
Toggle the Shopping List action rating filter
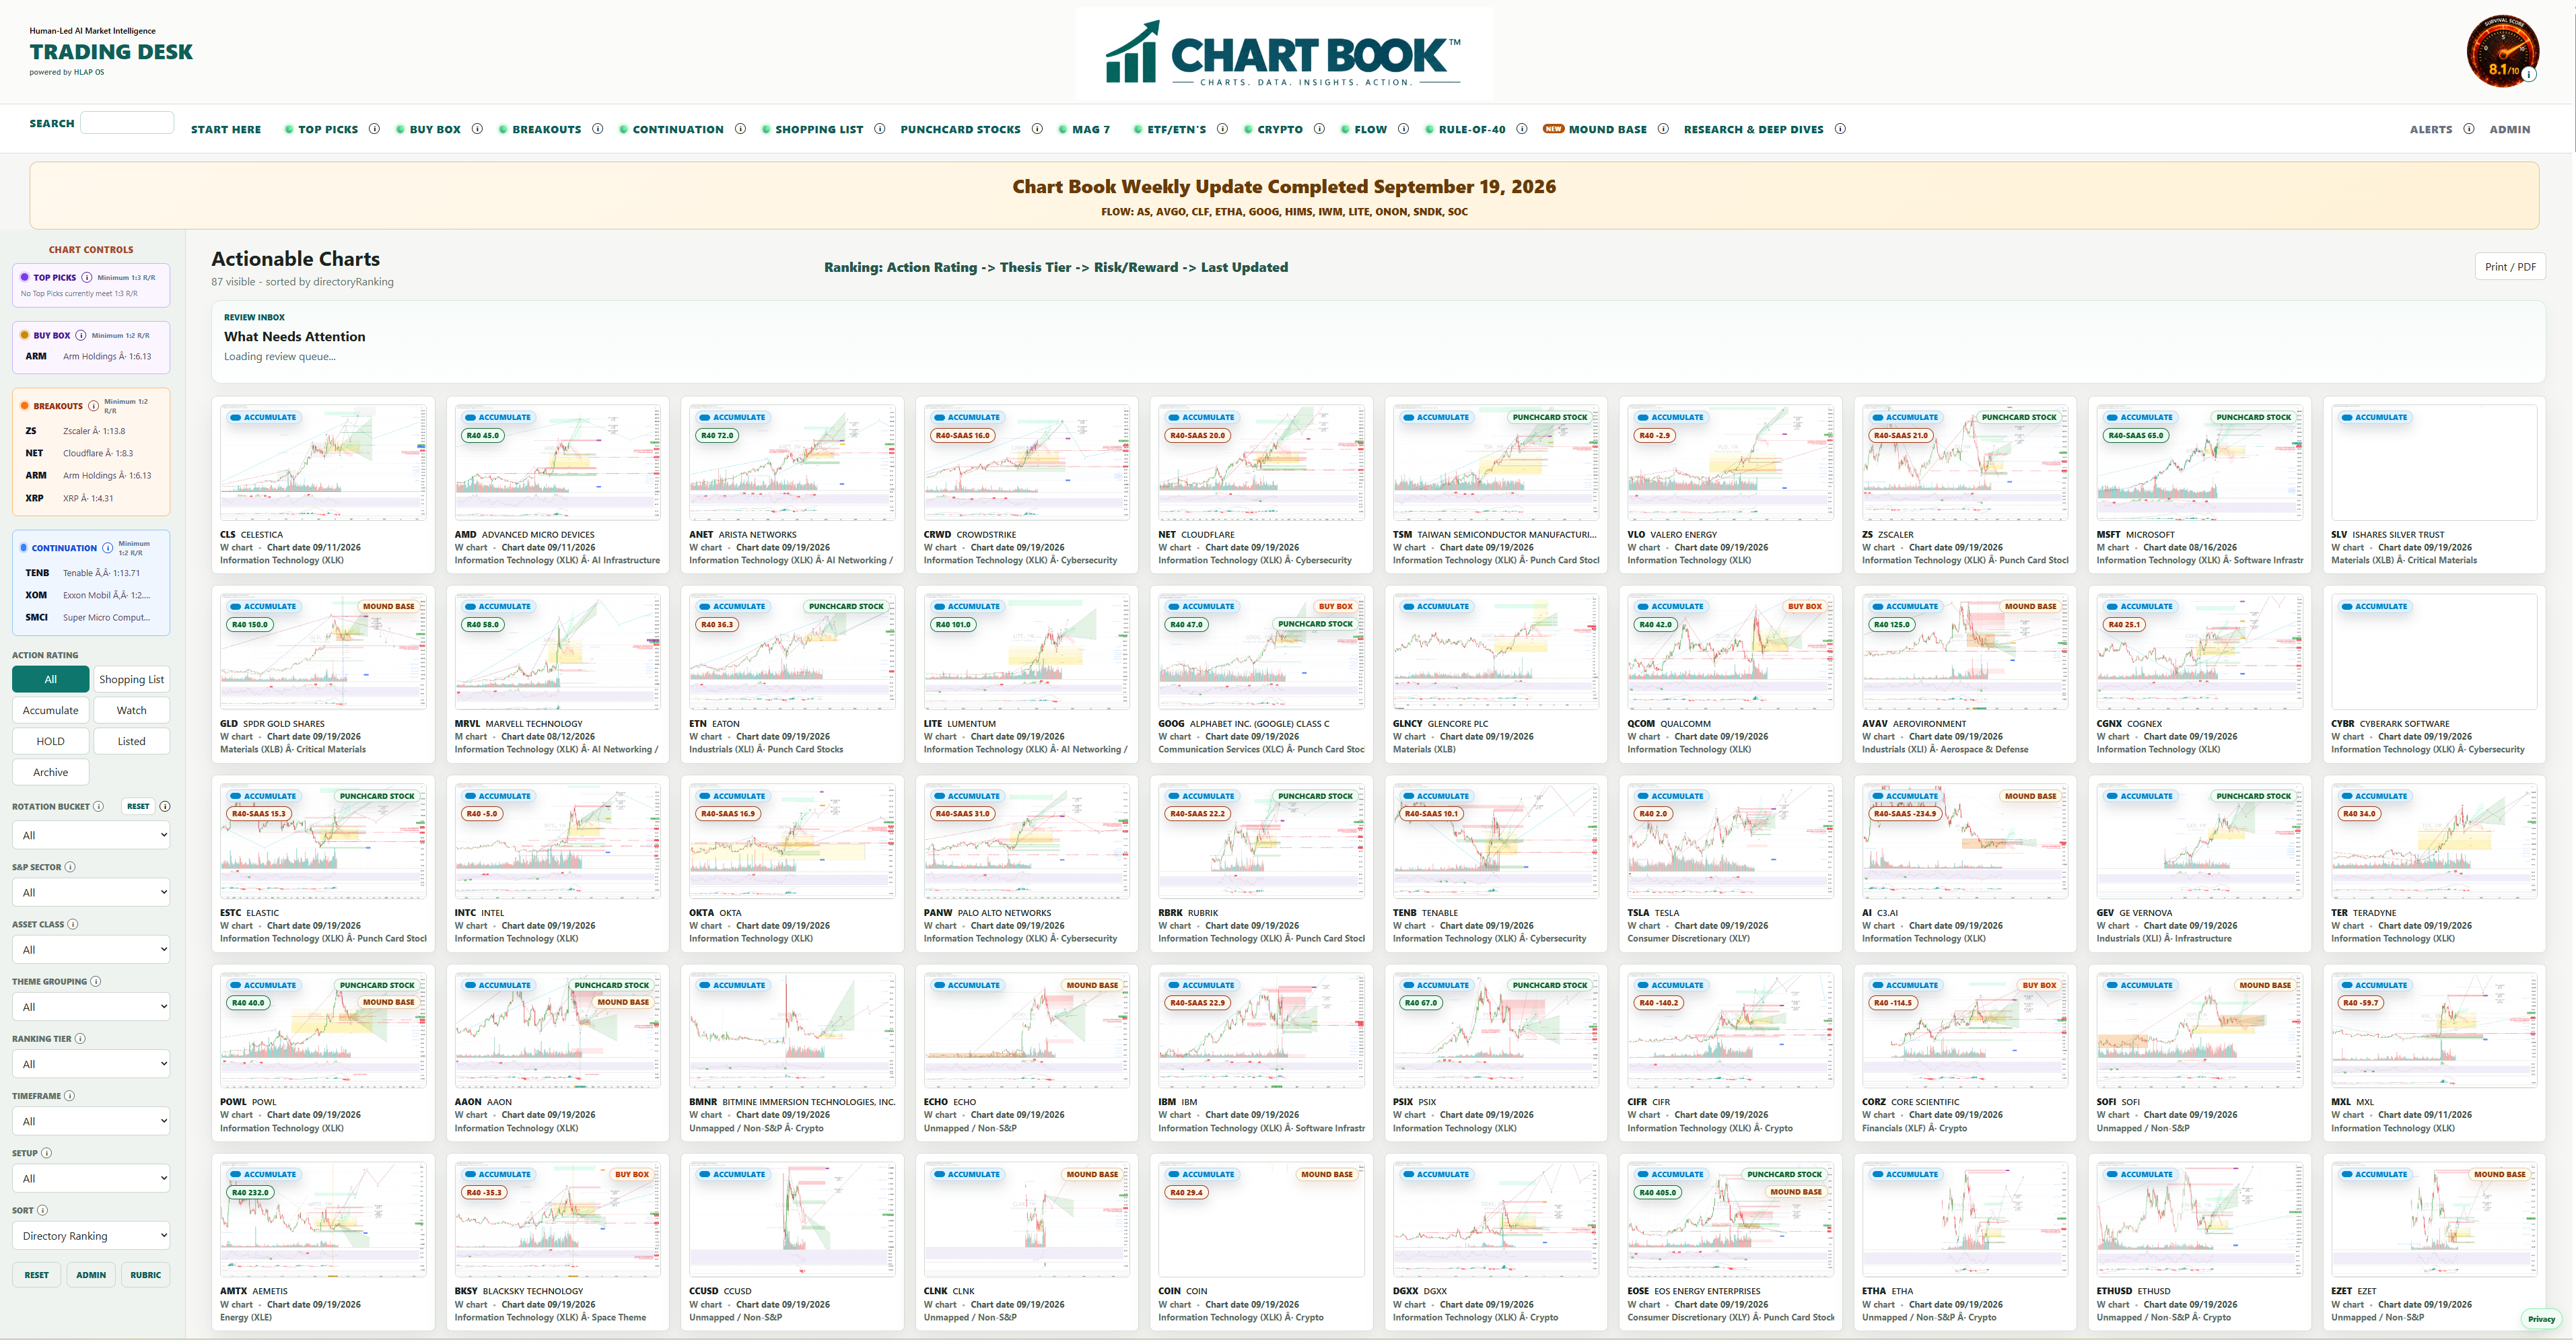(x=131, y=680)
